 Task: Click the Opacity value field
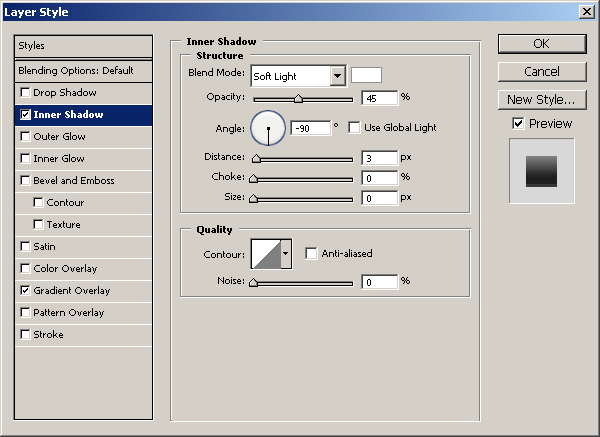pyautogui.click(x=380, y=98)
